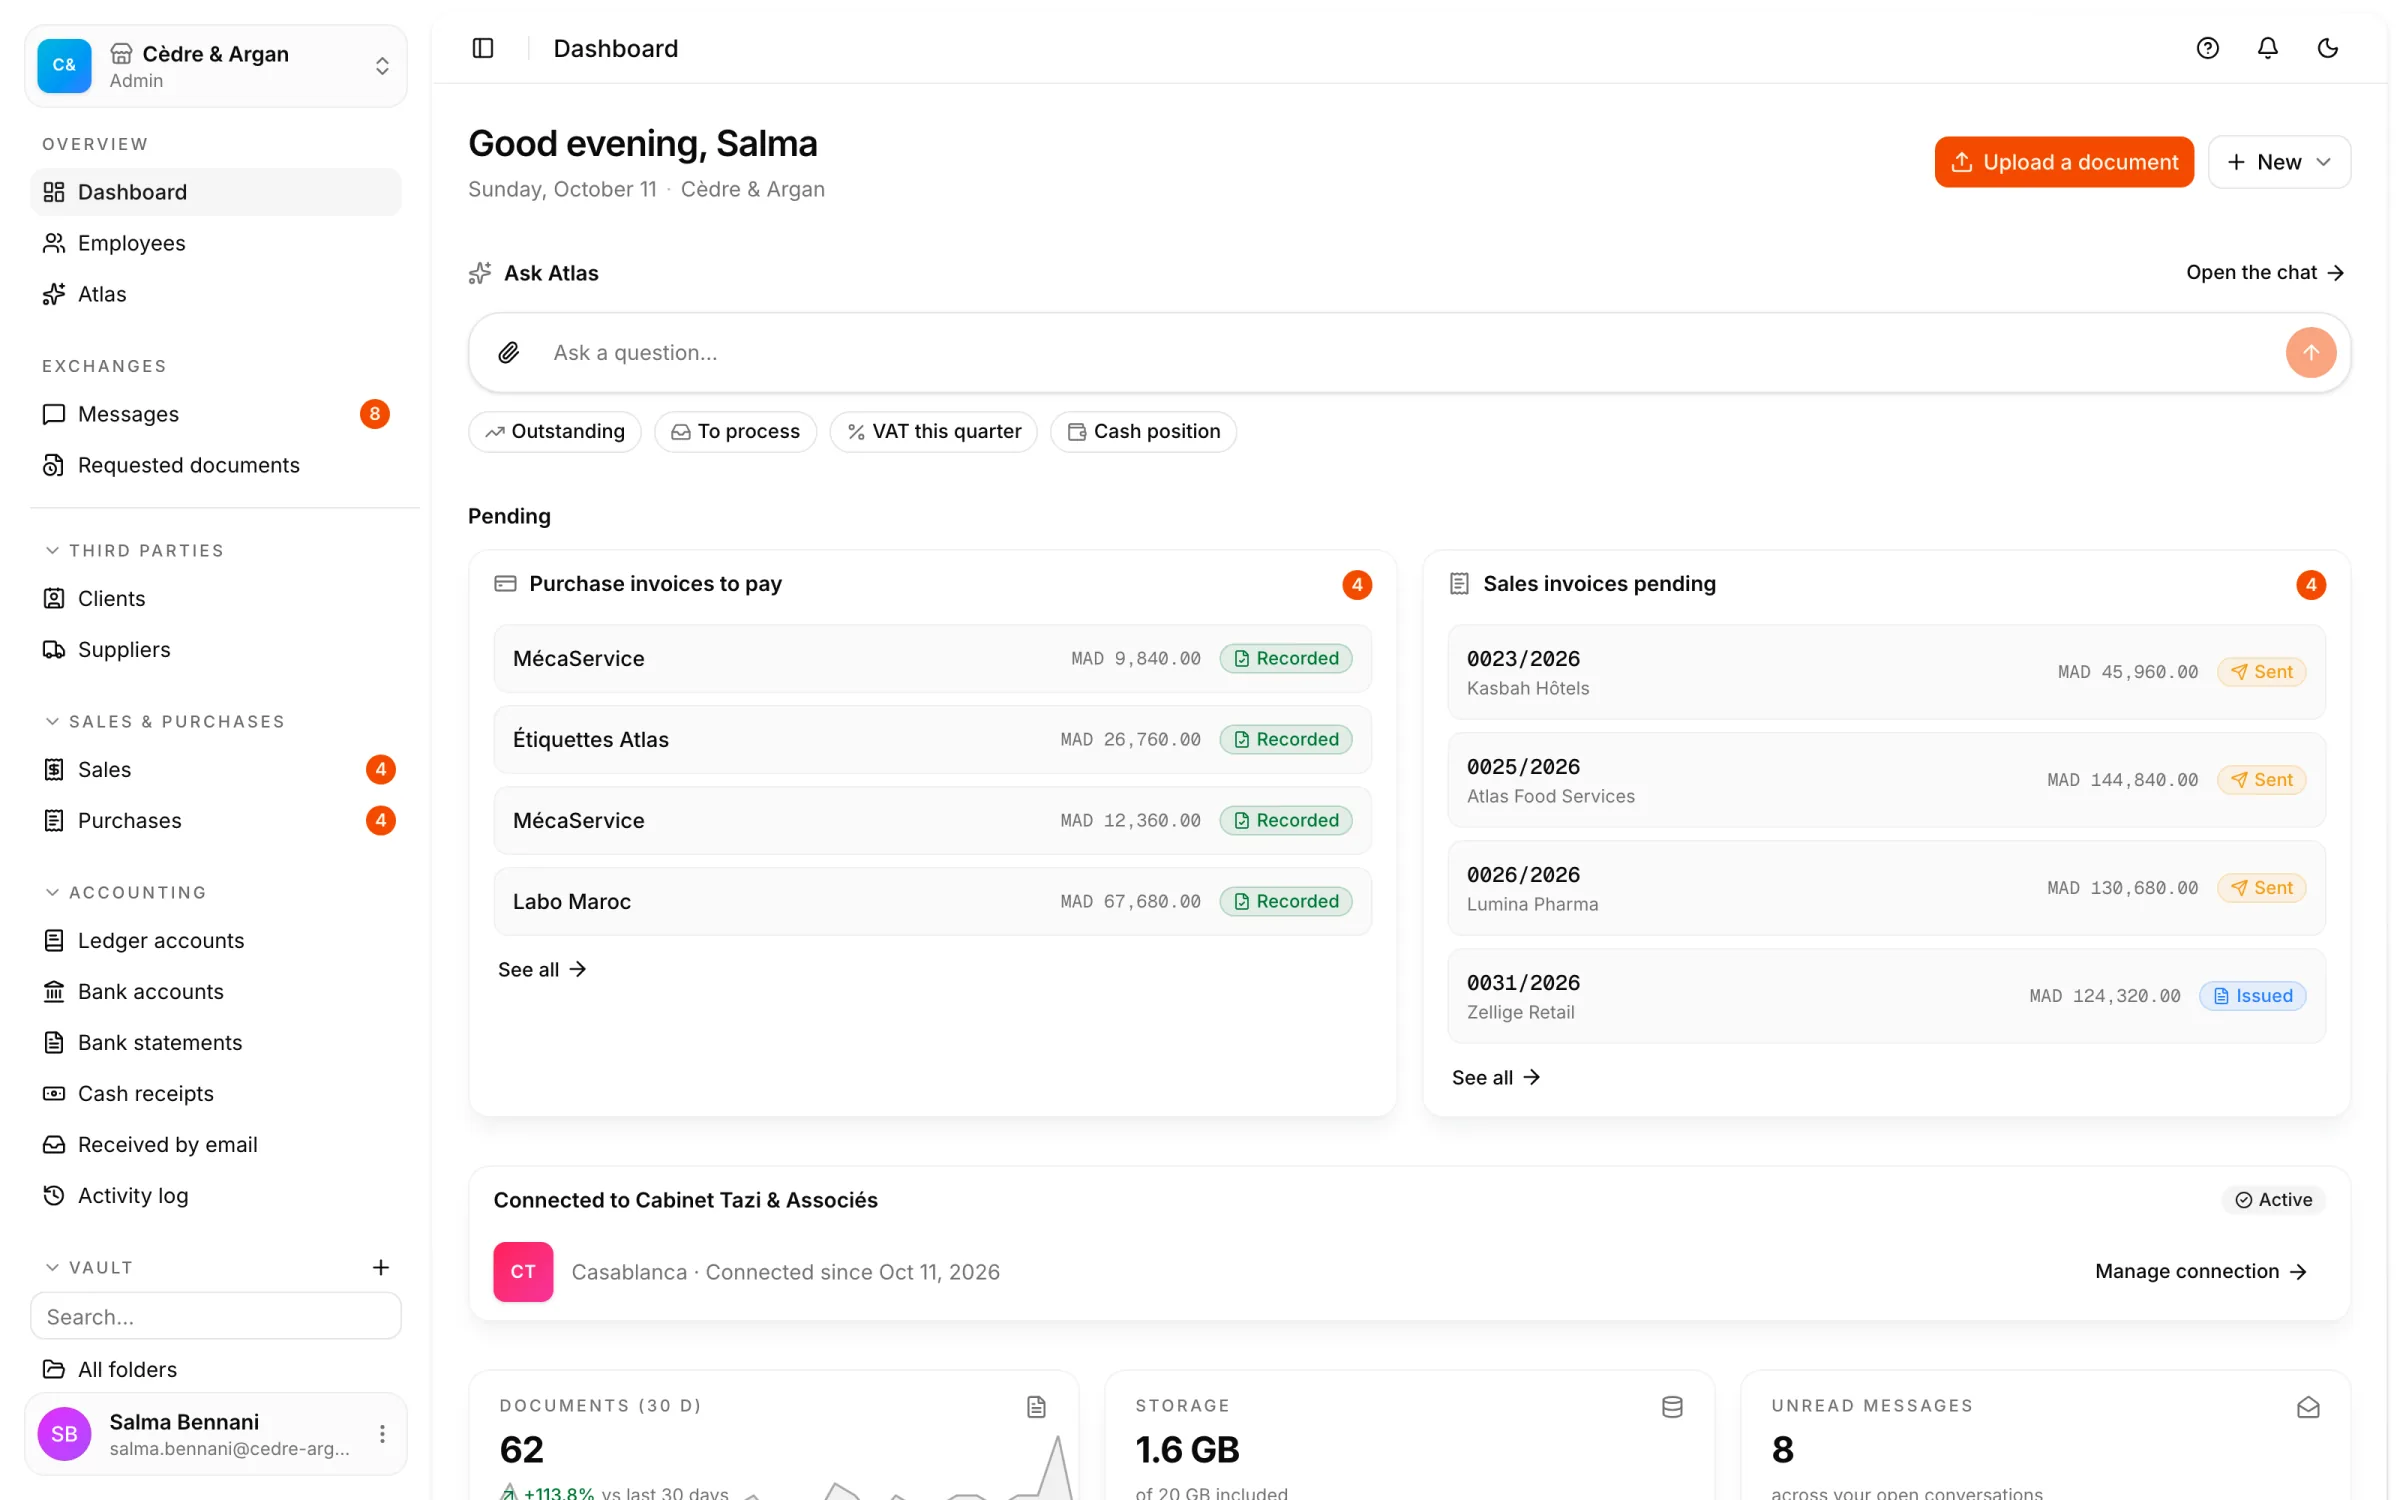Open the Étiquettes Atlas invoice row
The width and height of the screenshot is (2400, 1500).
pos(932,739)
